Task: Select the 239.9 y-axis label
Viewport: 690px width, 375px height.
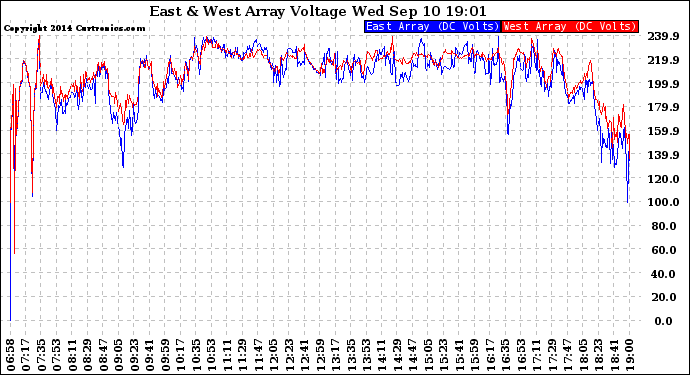Action: tap(663, 36)
